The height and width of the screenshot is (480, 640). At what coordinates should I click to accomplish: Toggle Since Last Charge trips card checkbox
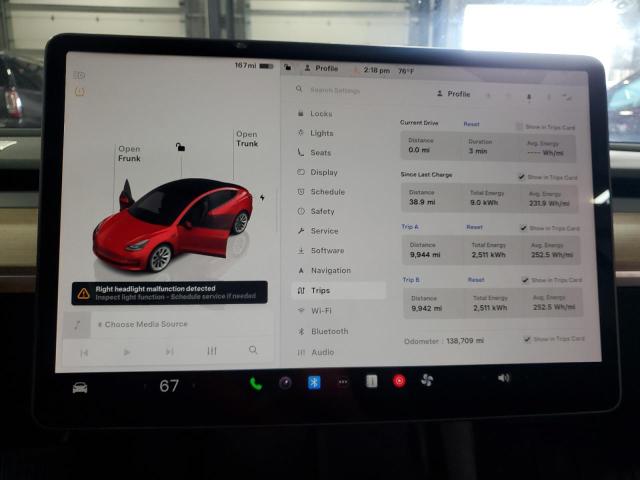coord(522,177)
